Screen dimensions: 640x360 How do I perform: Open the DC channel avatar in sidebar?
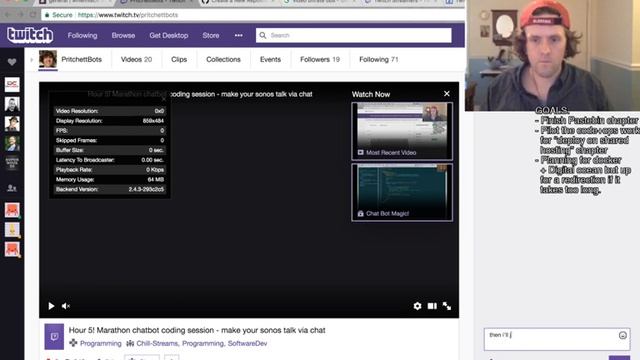[x=12, y=84]
